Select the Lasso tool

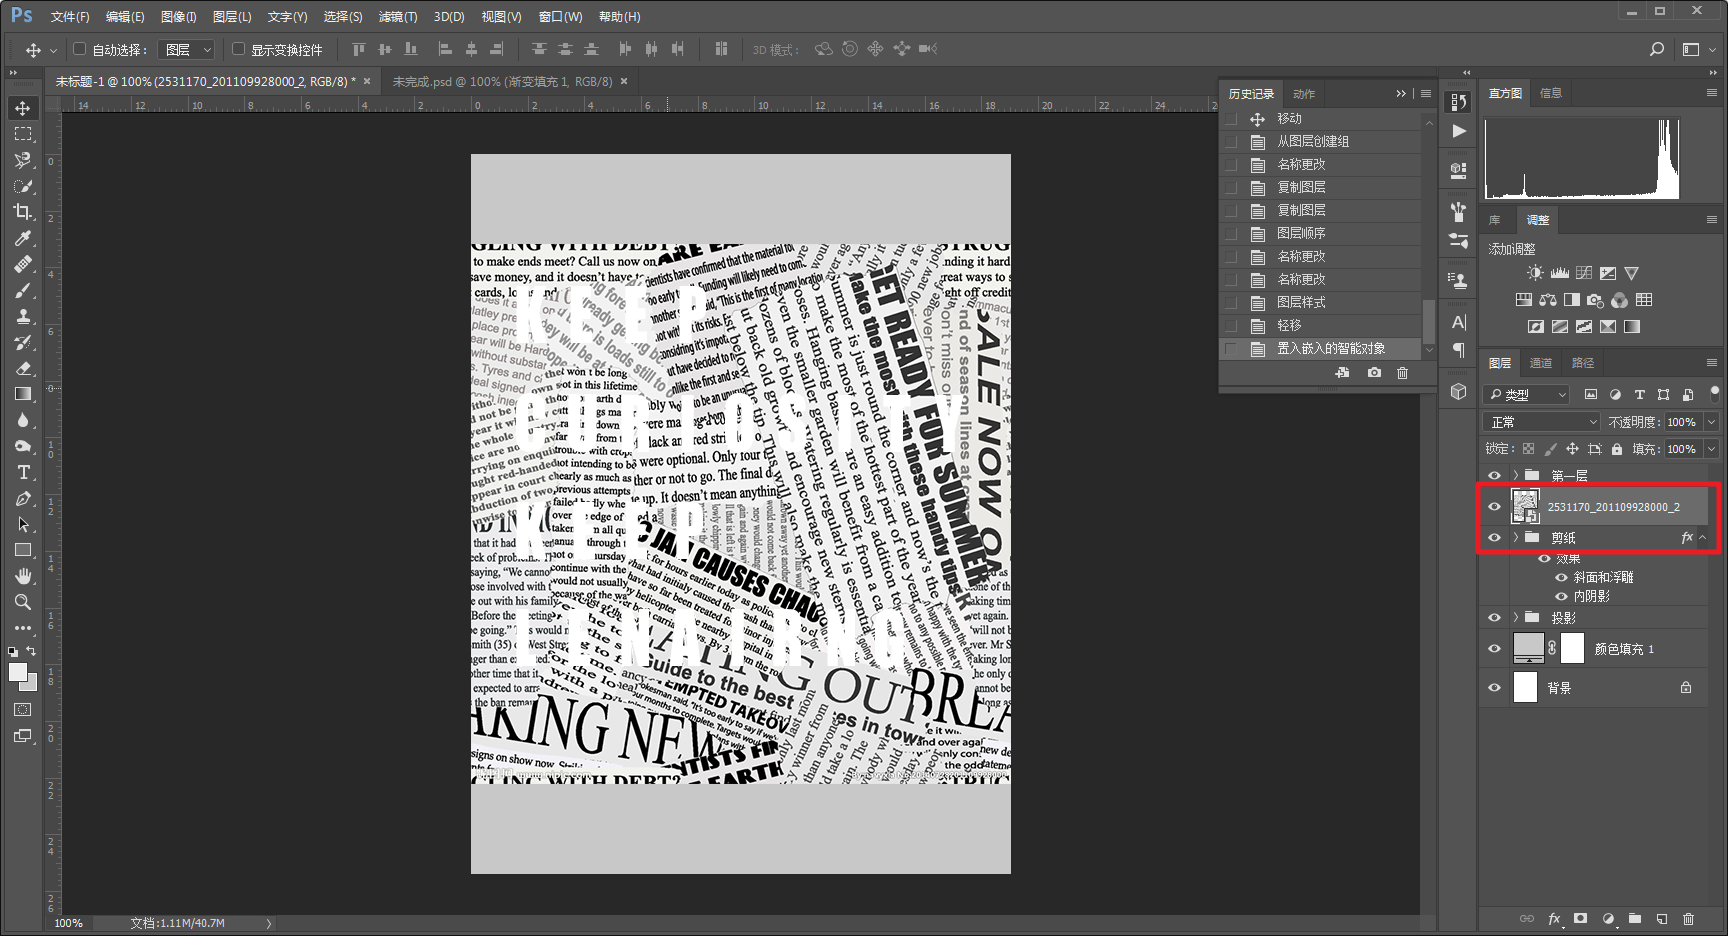(x=23, y=160)
